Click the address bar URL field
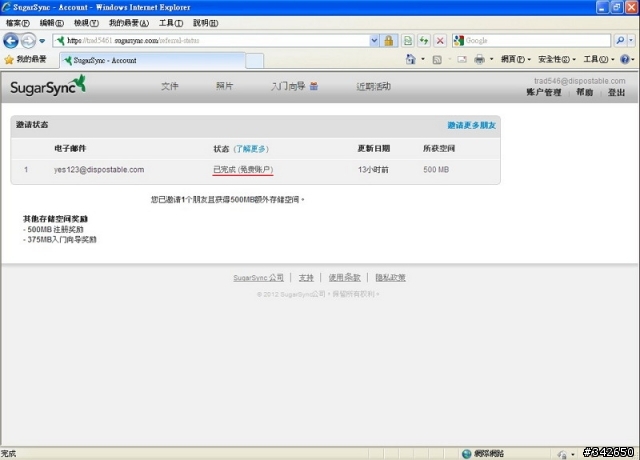The height and width of the screenshot is (460, 640). [x=211, y=40]
